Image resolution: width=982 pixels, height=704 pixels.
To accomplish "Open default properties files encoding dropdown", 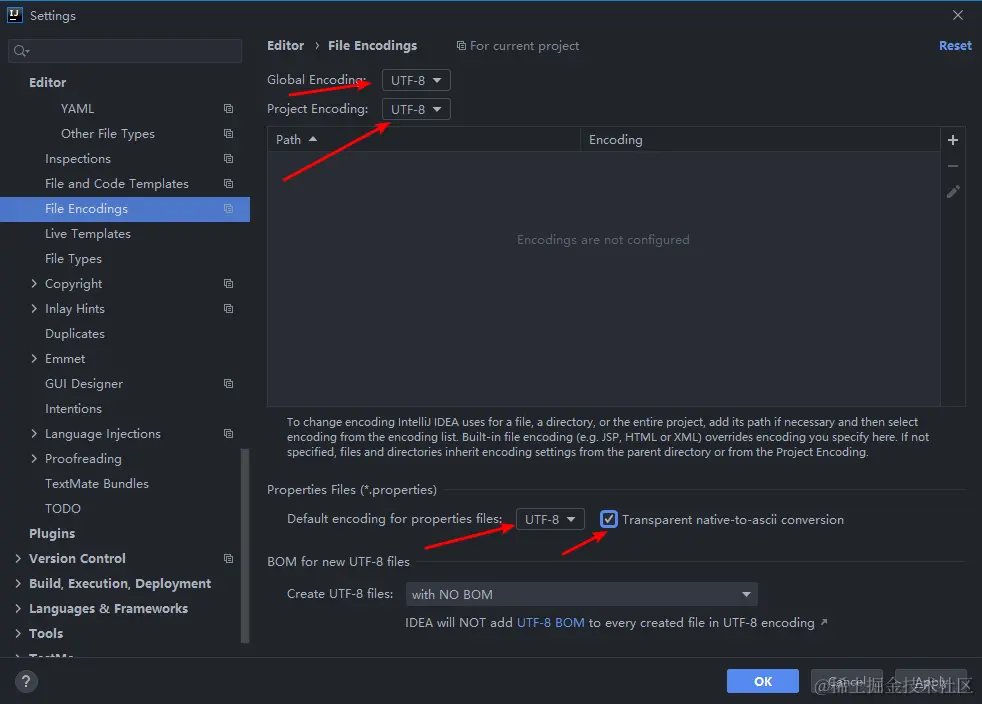I will click(x=550, y=519).
